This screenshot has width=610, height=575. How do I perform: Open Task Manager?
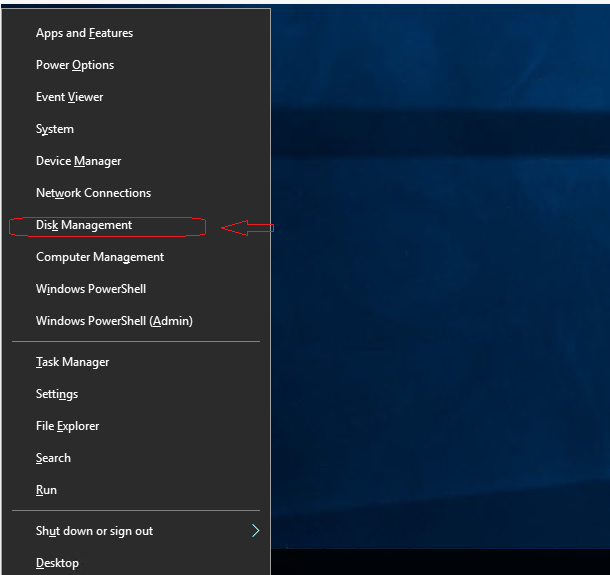(136, 362)
